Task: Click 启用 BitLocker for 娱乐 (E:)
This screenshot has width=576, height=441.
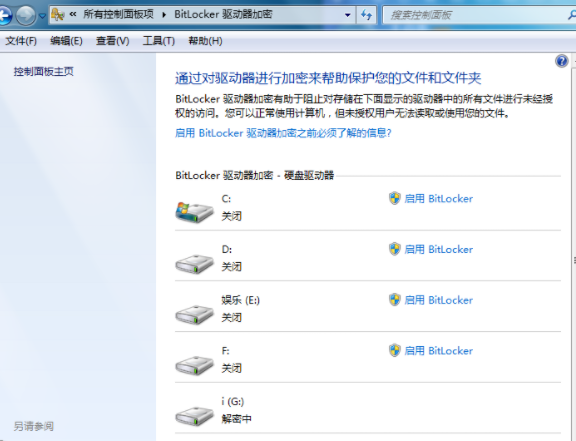Action: pos(438,300)
